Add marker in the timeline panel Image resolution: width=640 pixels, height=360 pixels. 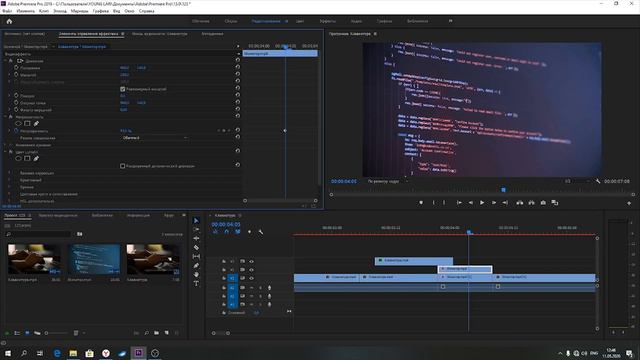pos(249,232)
